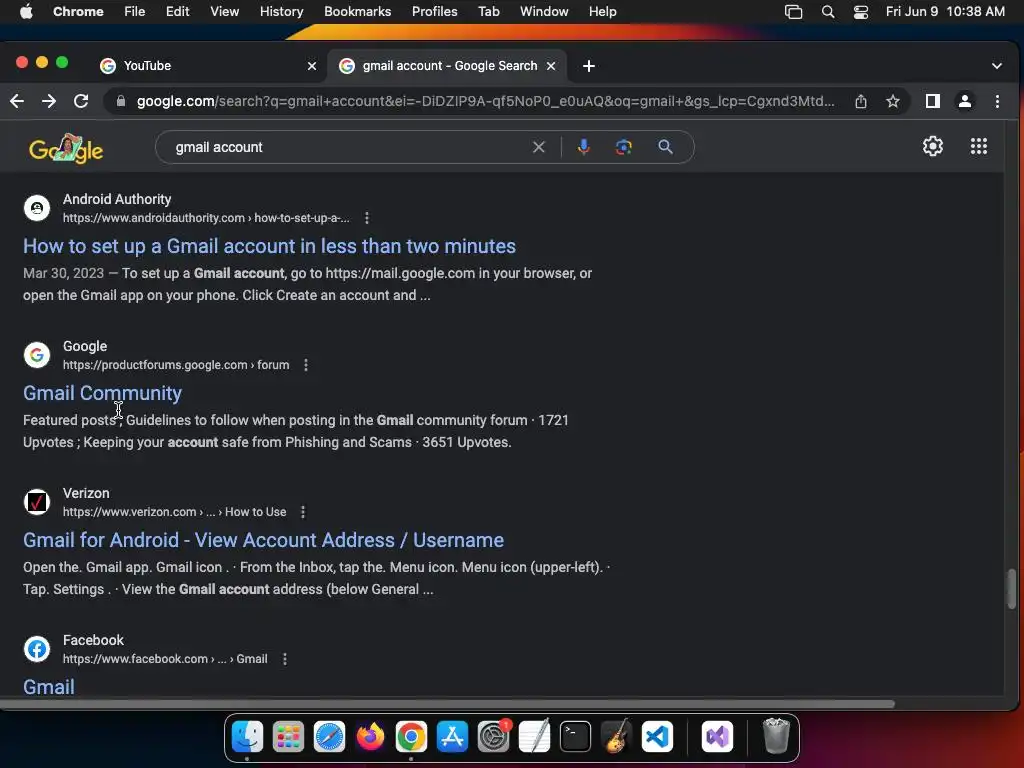Click the Google doodle logo
The width and height of the screenshot is (1024, 768).
pyautogui.click(x=66, y=148)
